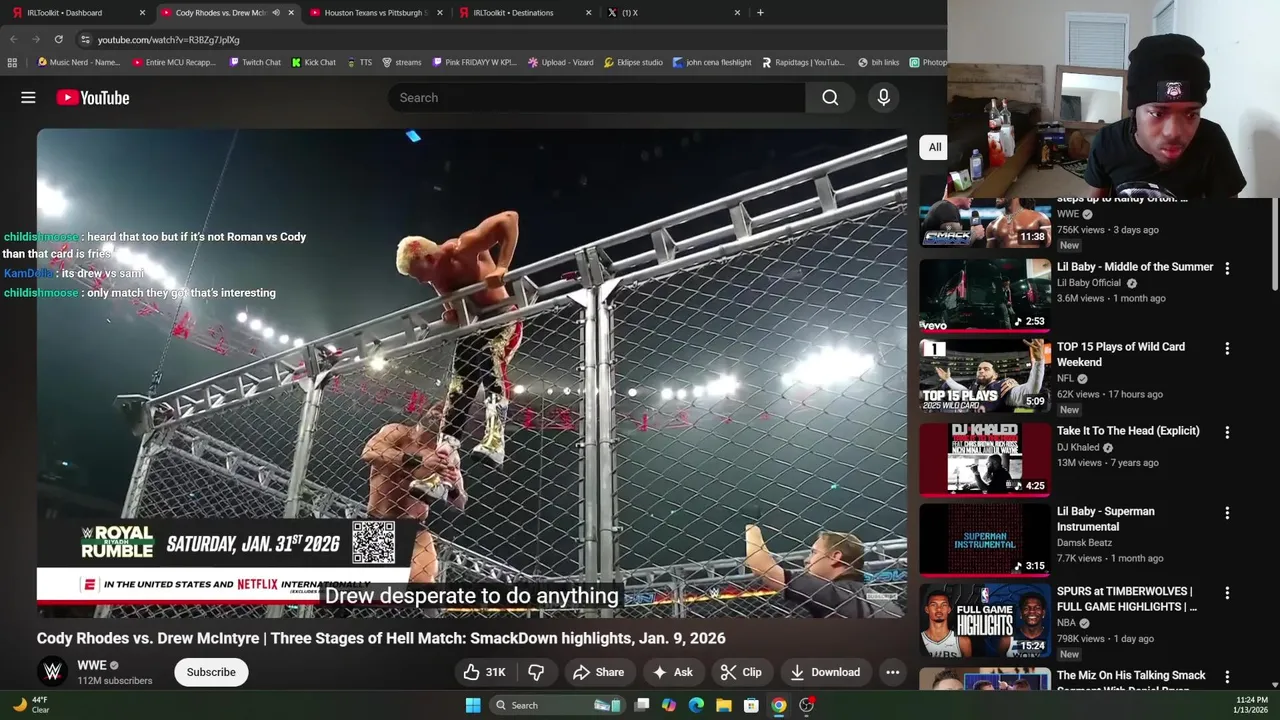Reload the page

tap(59, 40)
